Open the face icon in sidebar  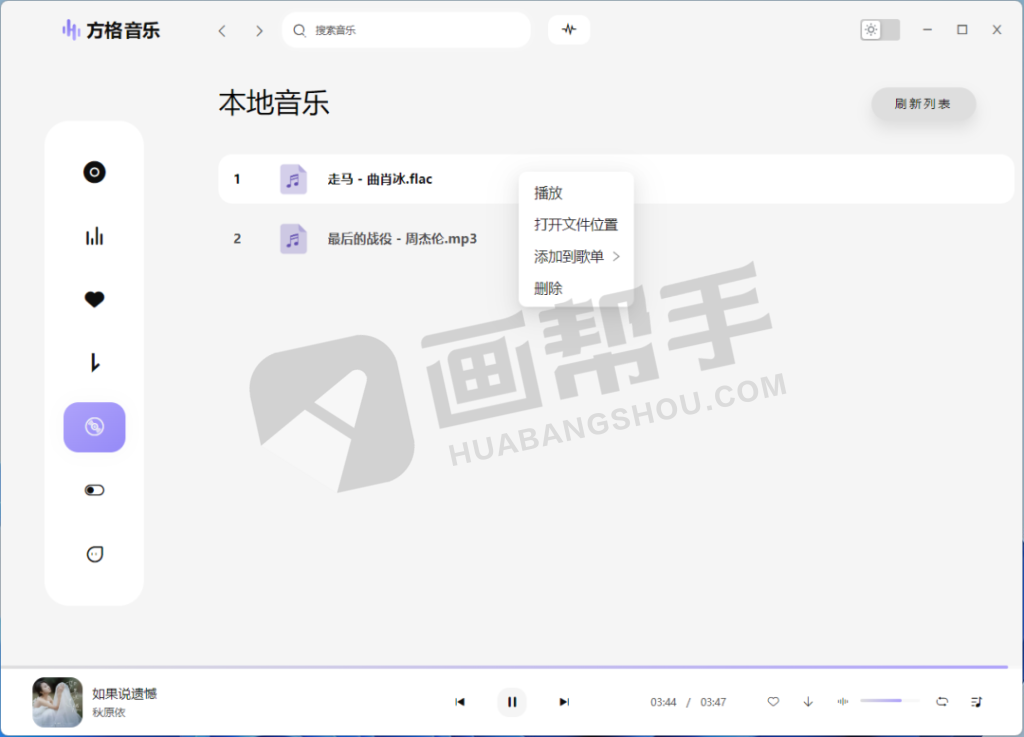(x=94, y=554)
